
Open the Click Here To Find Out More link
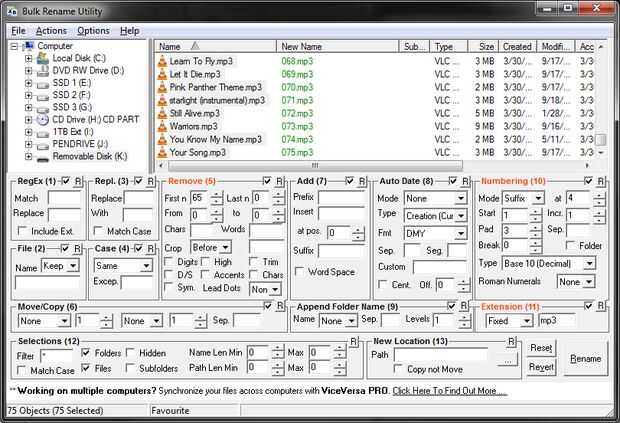coord(450,391)
